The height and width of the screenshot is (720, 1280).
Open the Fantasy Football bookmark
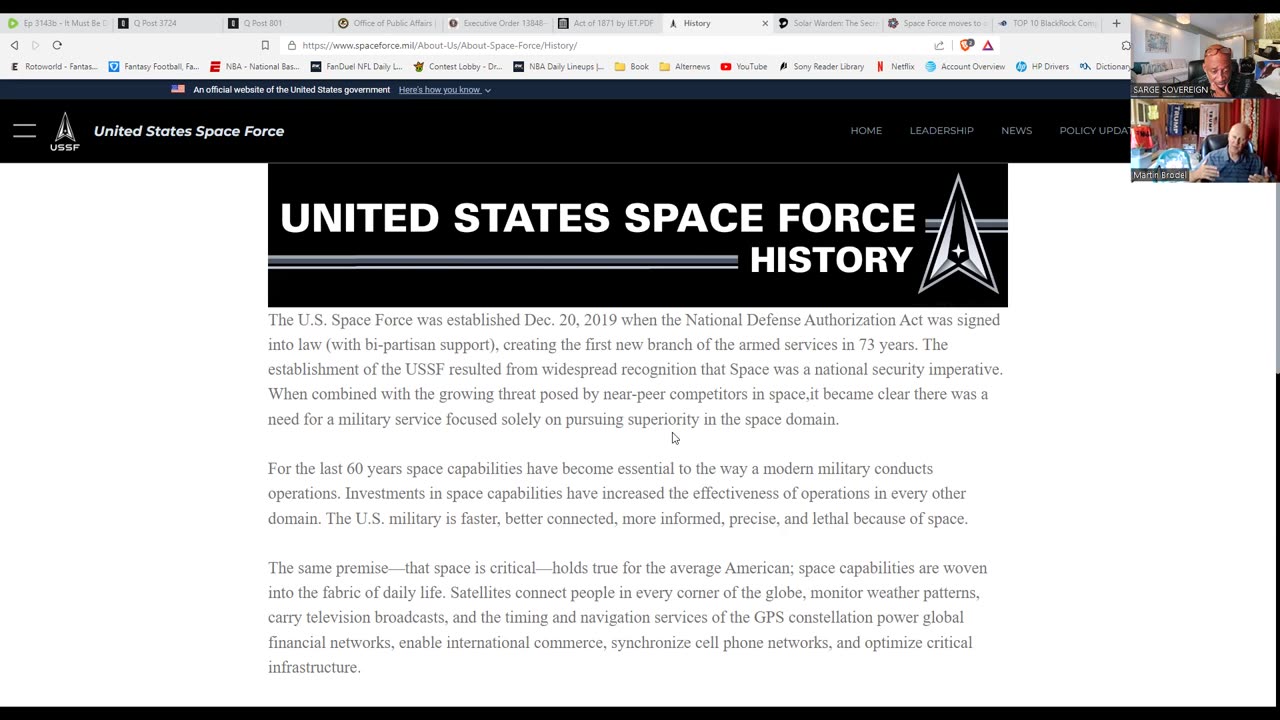153,67
